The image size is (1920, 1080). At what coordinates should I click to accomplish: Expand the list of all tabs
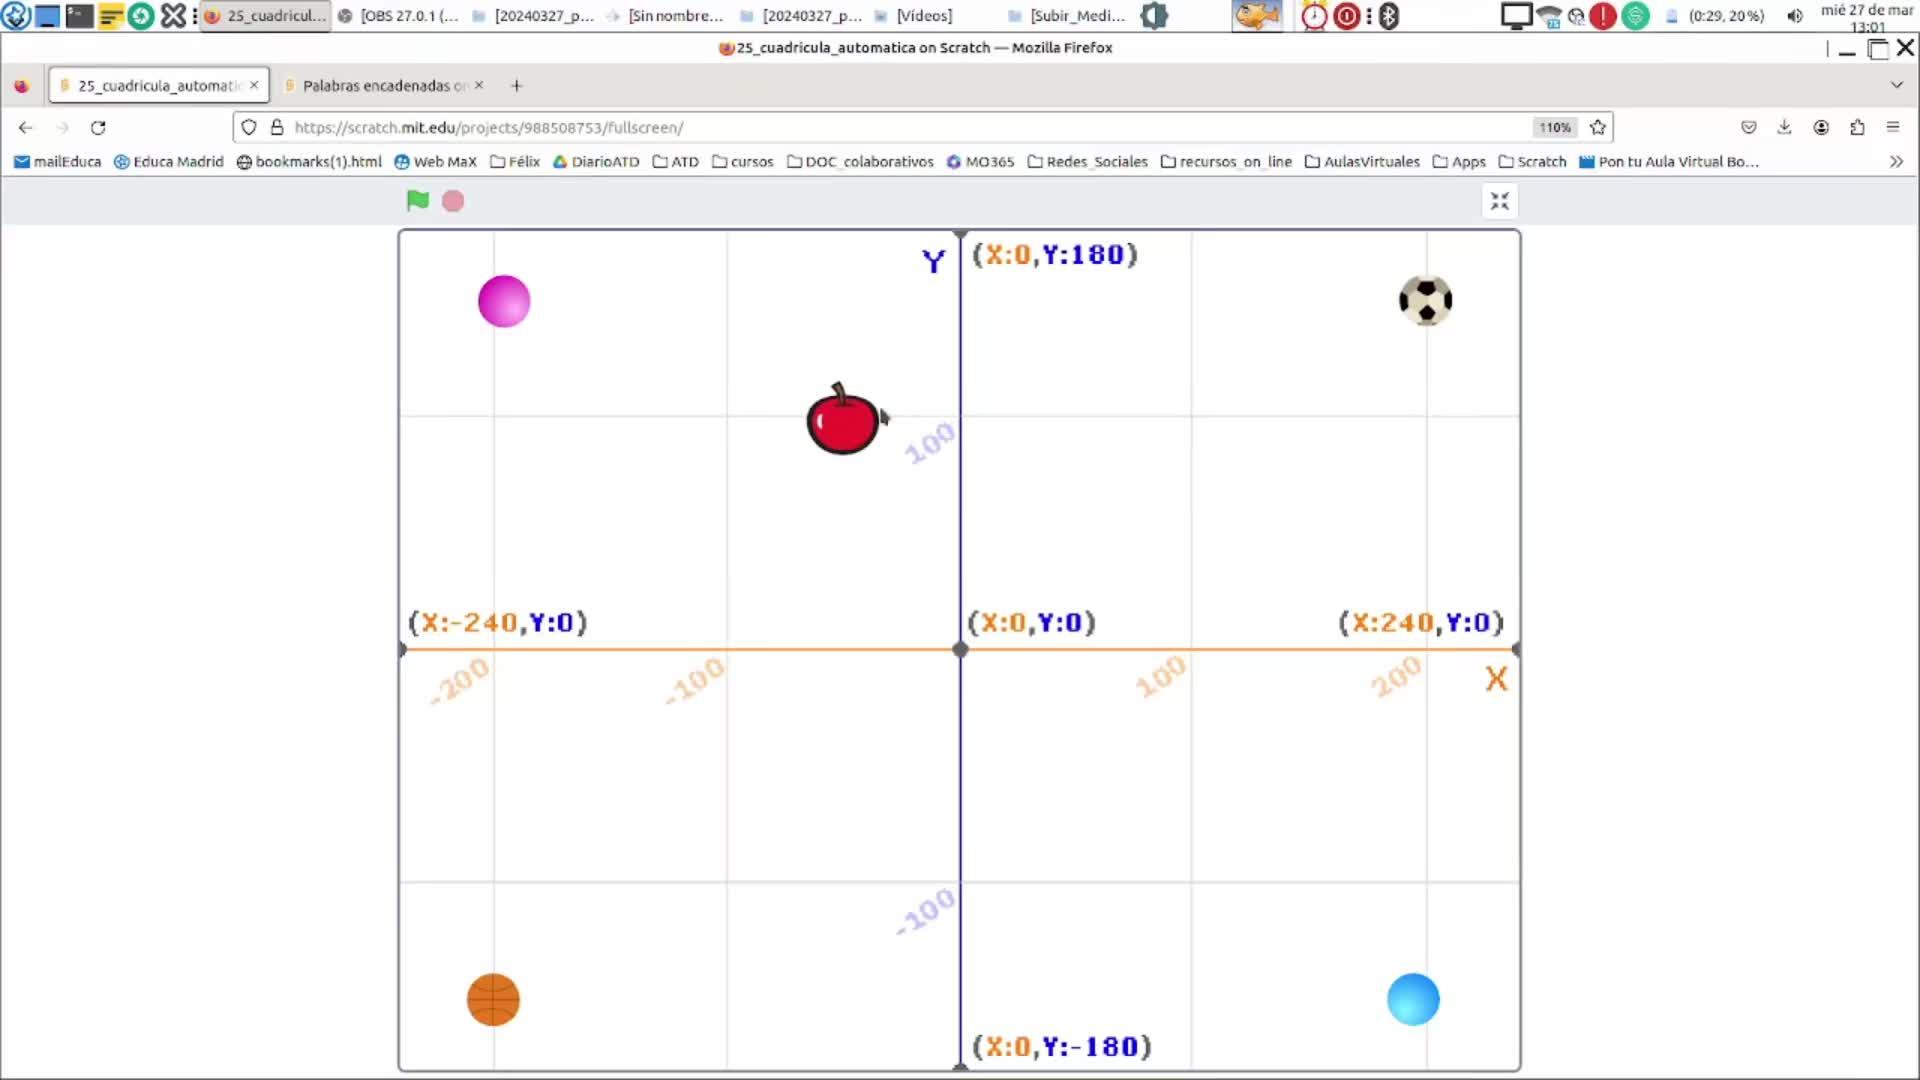(x=1896, y=85)
